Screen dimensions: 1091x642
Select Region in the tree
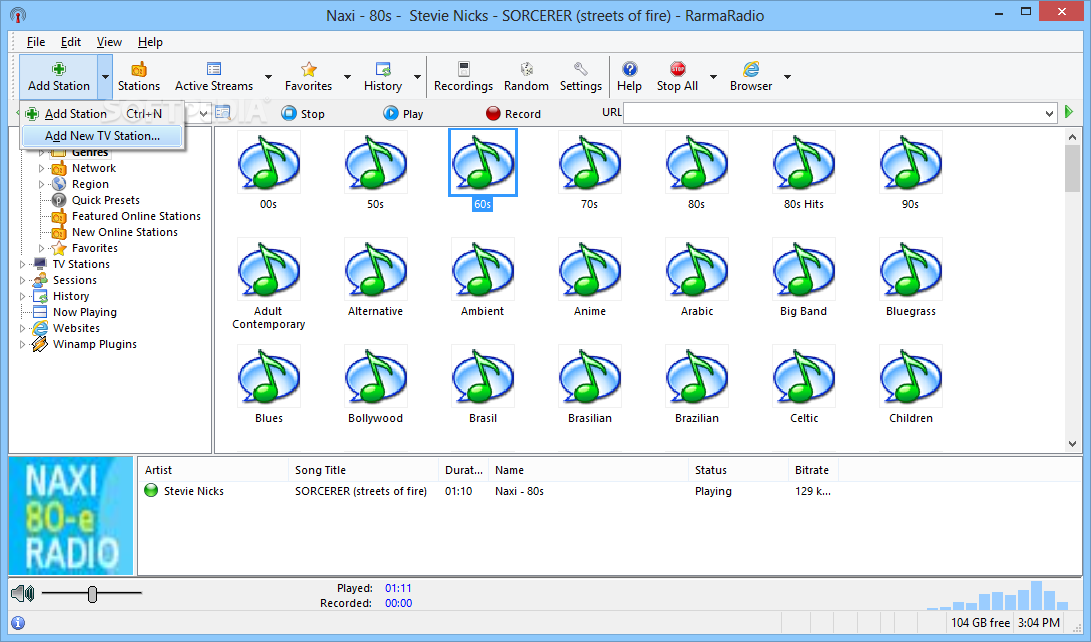click(90, 184)
